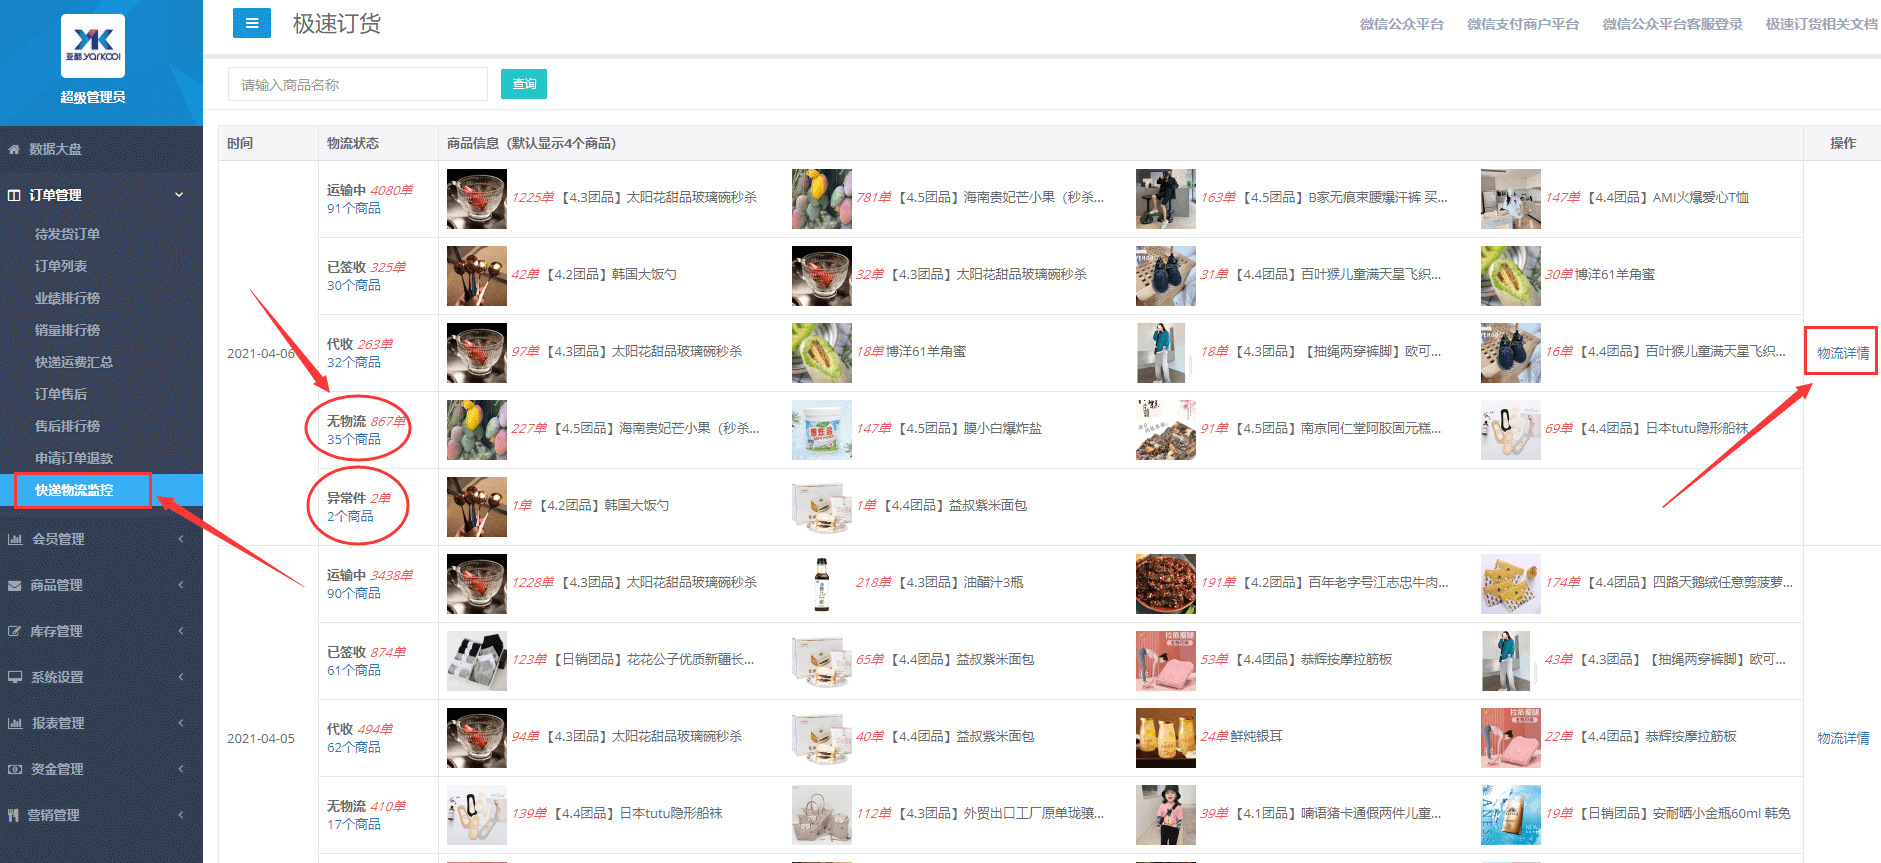Image resolution: width=1881 pixels, height=863 pixels.
Task: Click the 商品管理 envelope icon
Action: tap(15, 585)
